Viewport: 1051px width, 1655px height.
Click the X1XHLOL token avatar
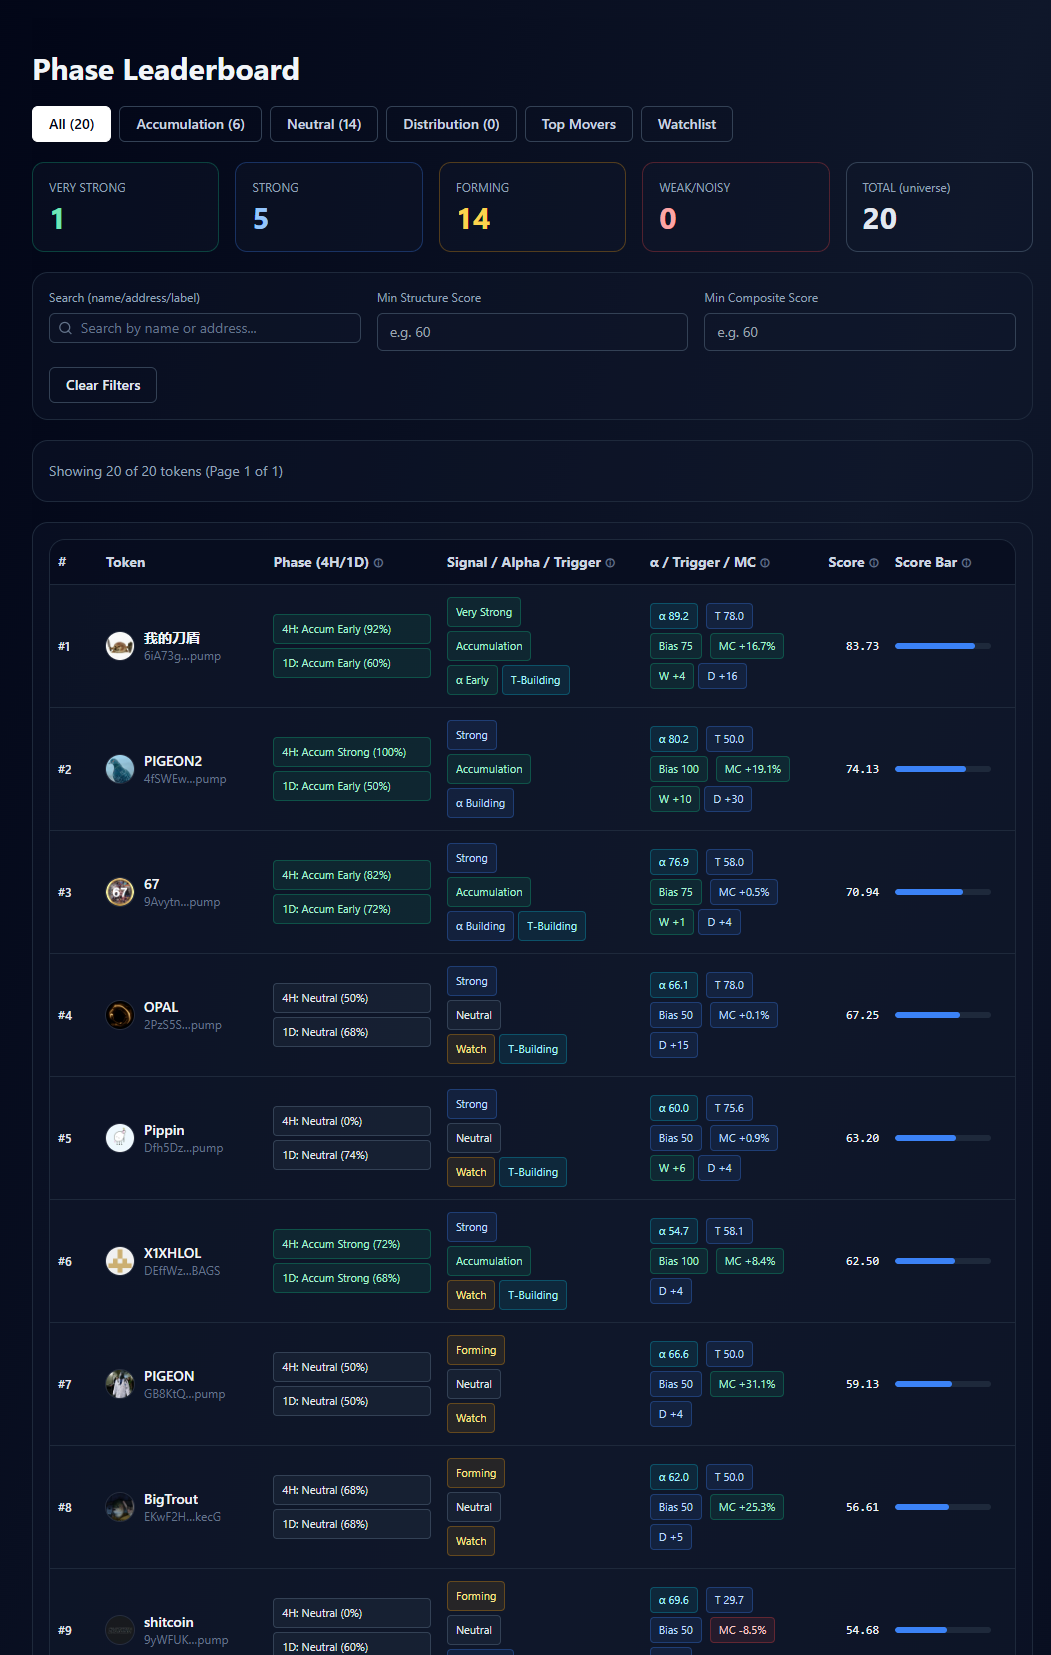[x=120, y=1261]
